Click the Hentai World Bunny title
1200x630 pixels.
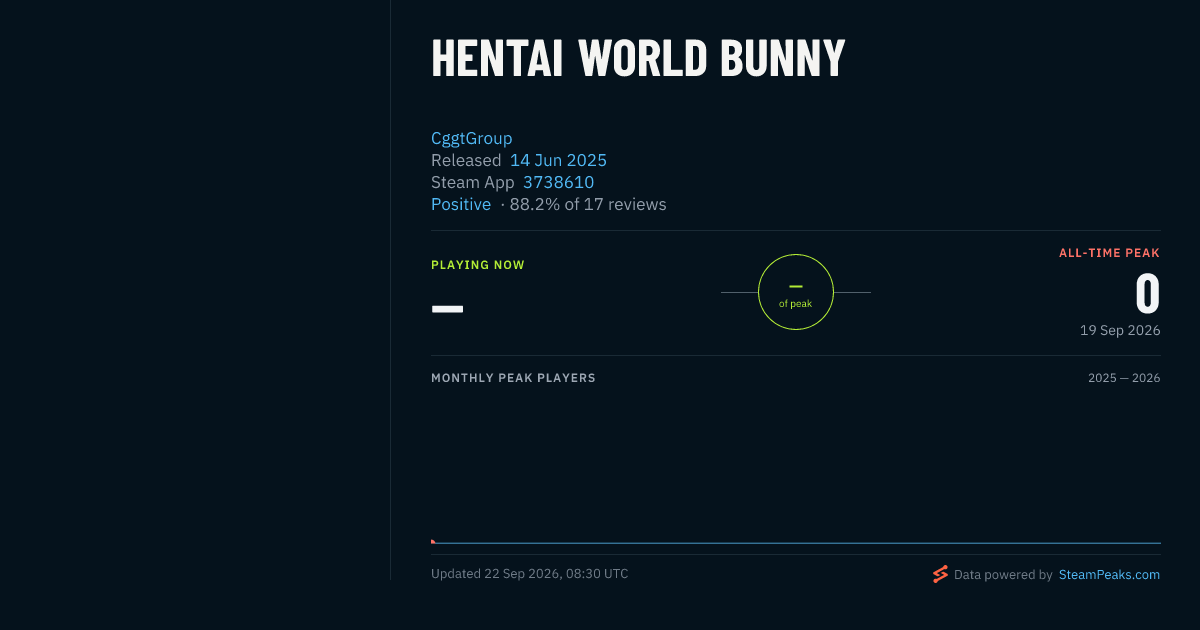click(x=638, y=58)
